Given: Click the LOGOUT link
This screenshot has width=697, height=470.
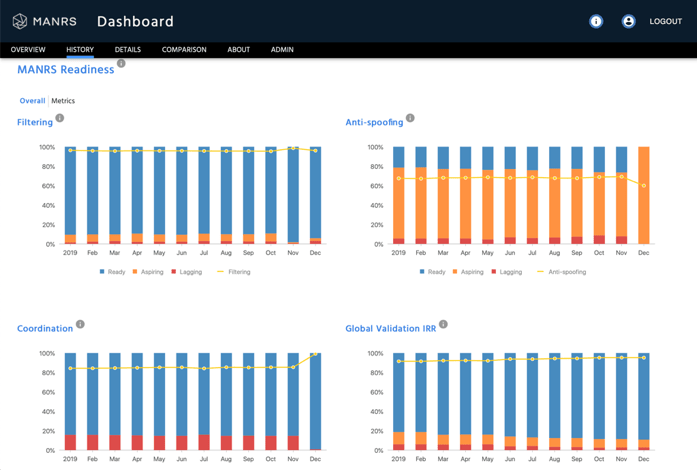Looking at the screenshot, I should click(x=665, y=21).
